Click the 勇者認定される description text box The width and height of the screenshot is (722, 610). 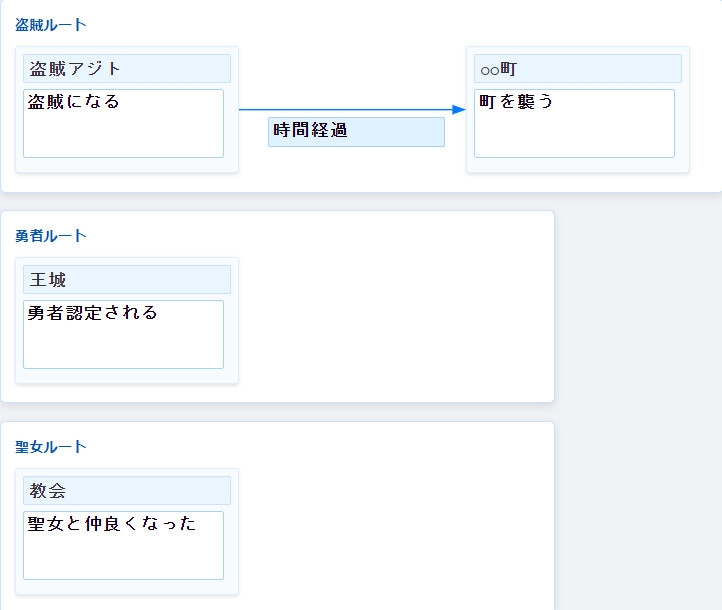(x=123, y=334)
